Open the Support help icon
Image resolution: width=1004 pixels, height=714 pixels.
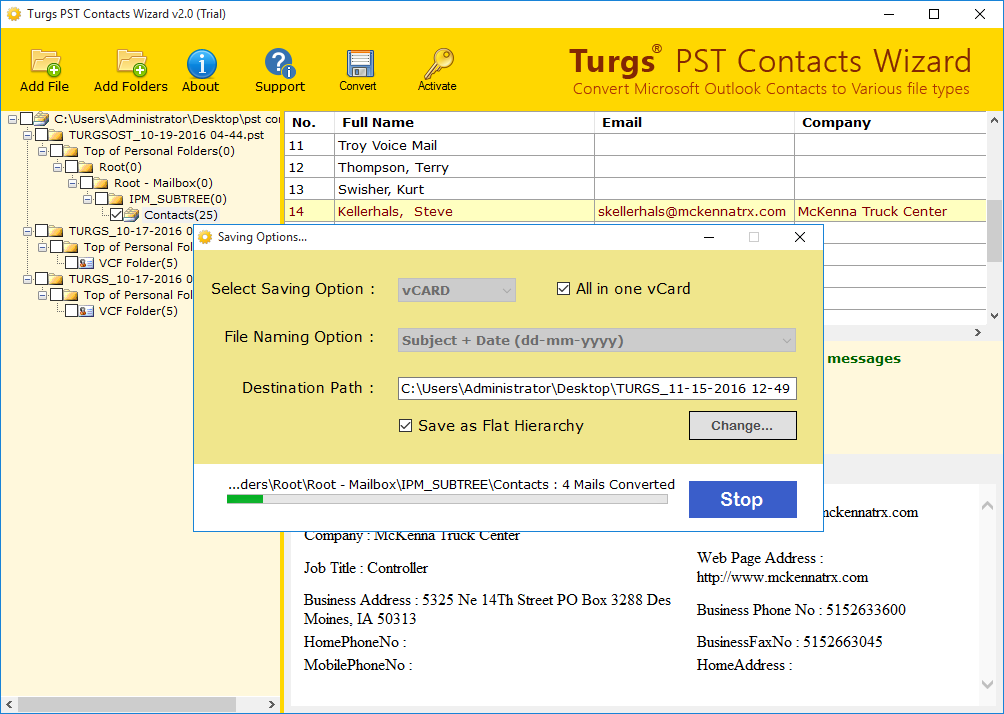(x=280, y=63)
